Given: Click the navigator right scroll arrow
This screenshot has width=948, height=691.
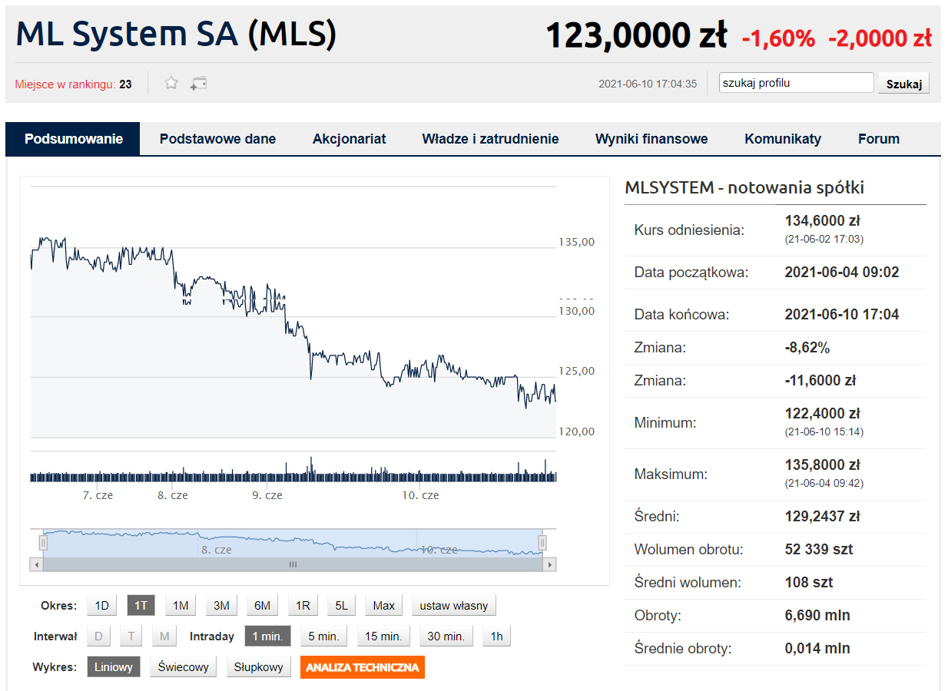Looking at the screenshot, I should click(x=549, y=565).
